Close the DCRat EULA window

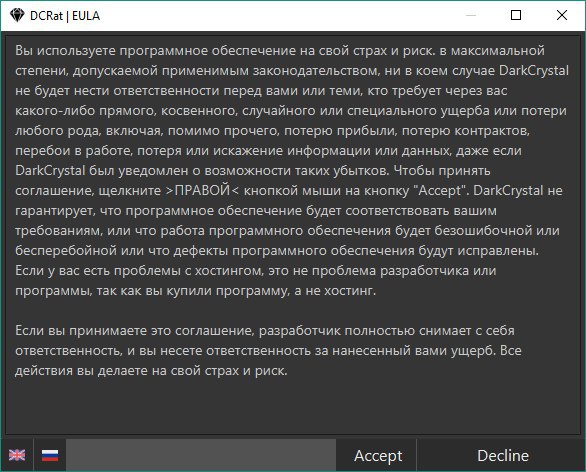point(562,15)
